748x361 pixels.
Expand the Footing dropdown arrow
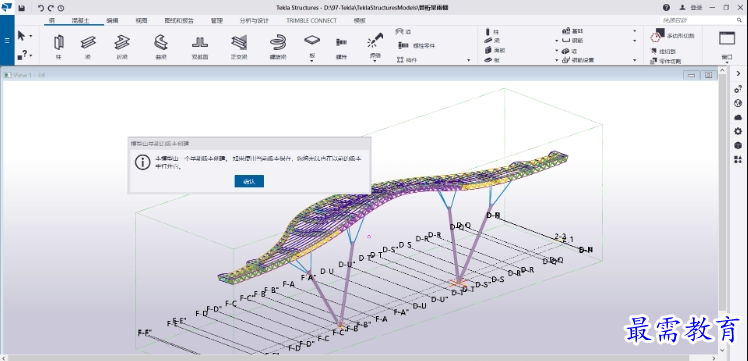pyautogui.click(x=634, y=31)
